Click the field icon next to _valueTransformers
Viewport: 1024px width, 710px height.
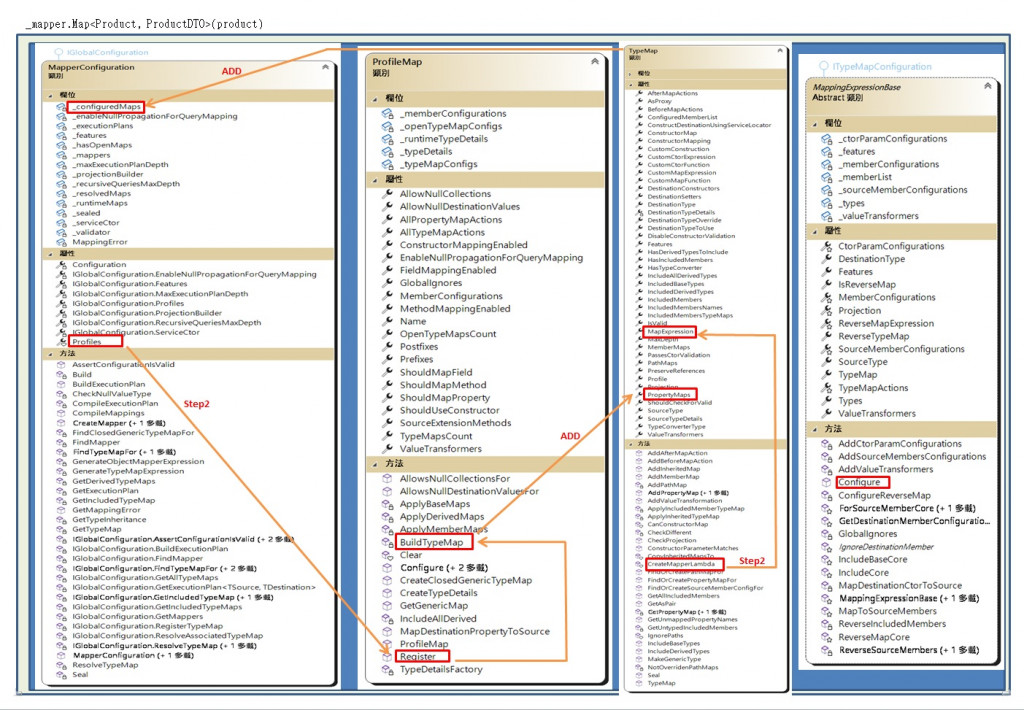tap(827, 216)
